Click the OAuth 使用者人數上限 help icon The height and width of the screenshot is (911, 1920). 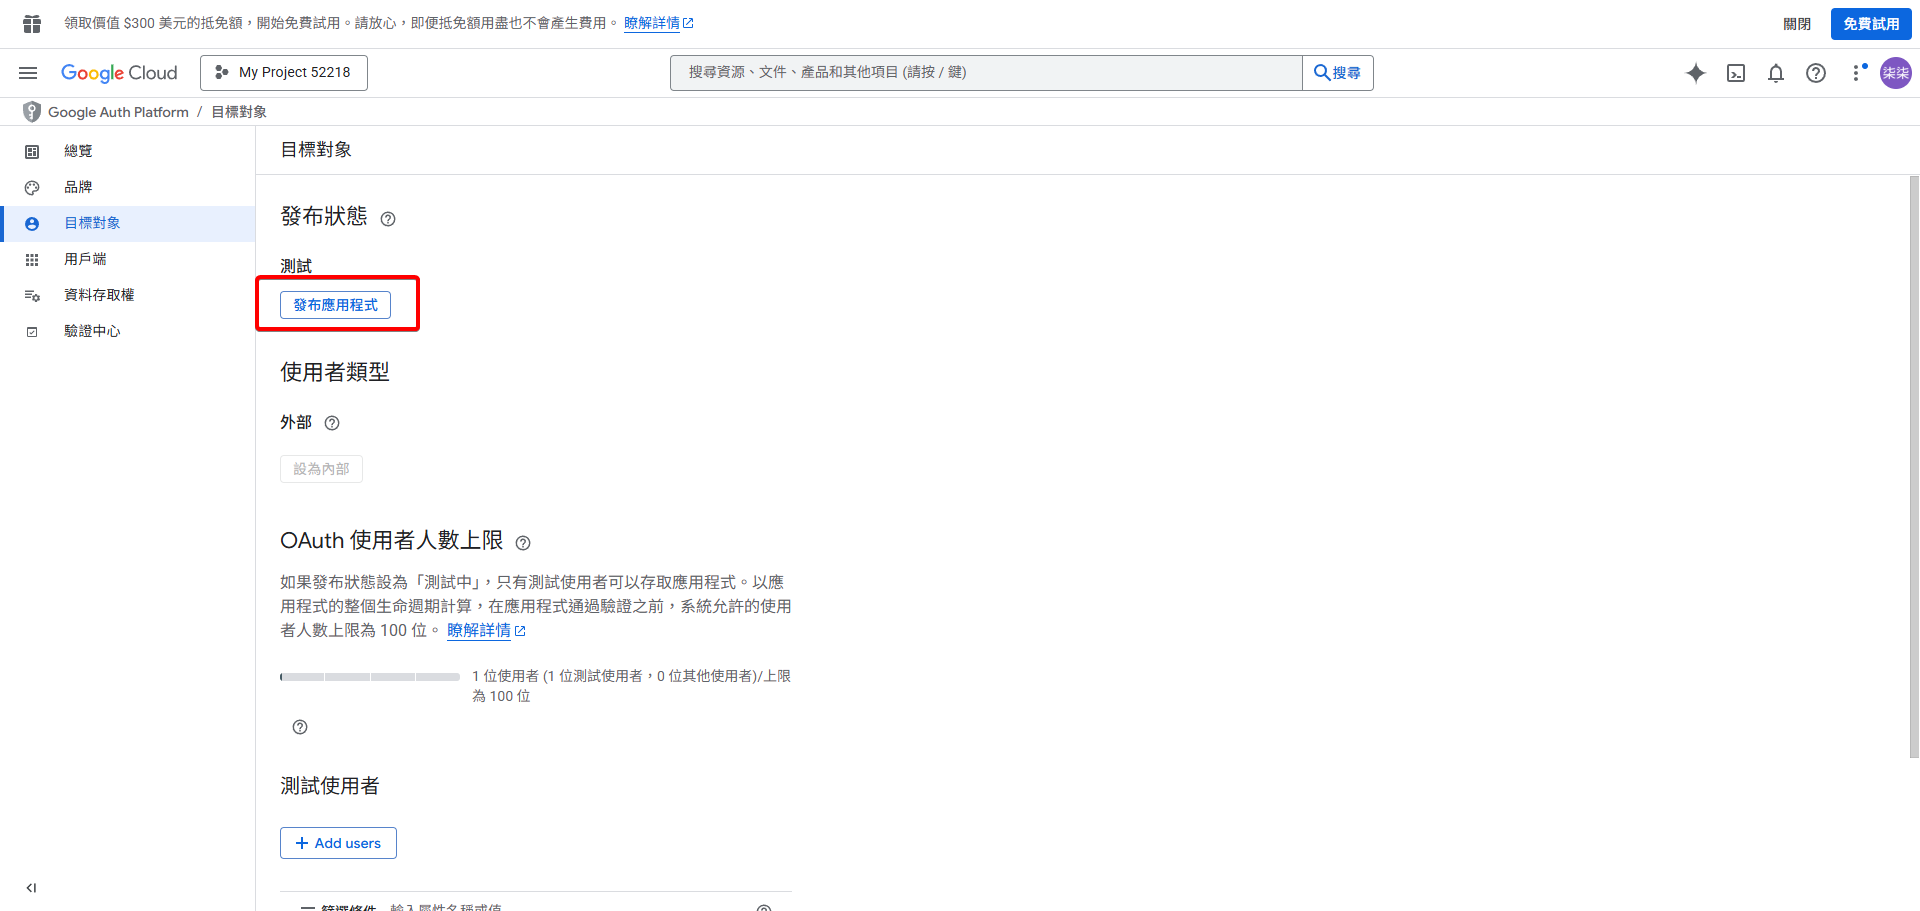pyautogui.click(x=523, y=543)
